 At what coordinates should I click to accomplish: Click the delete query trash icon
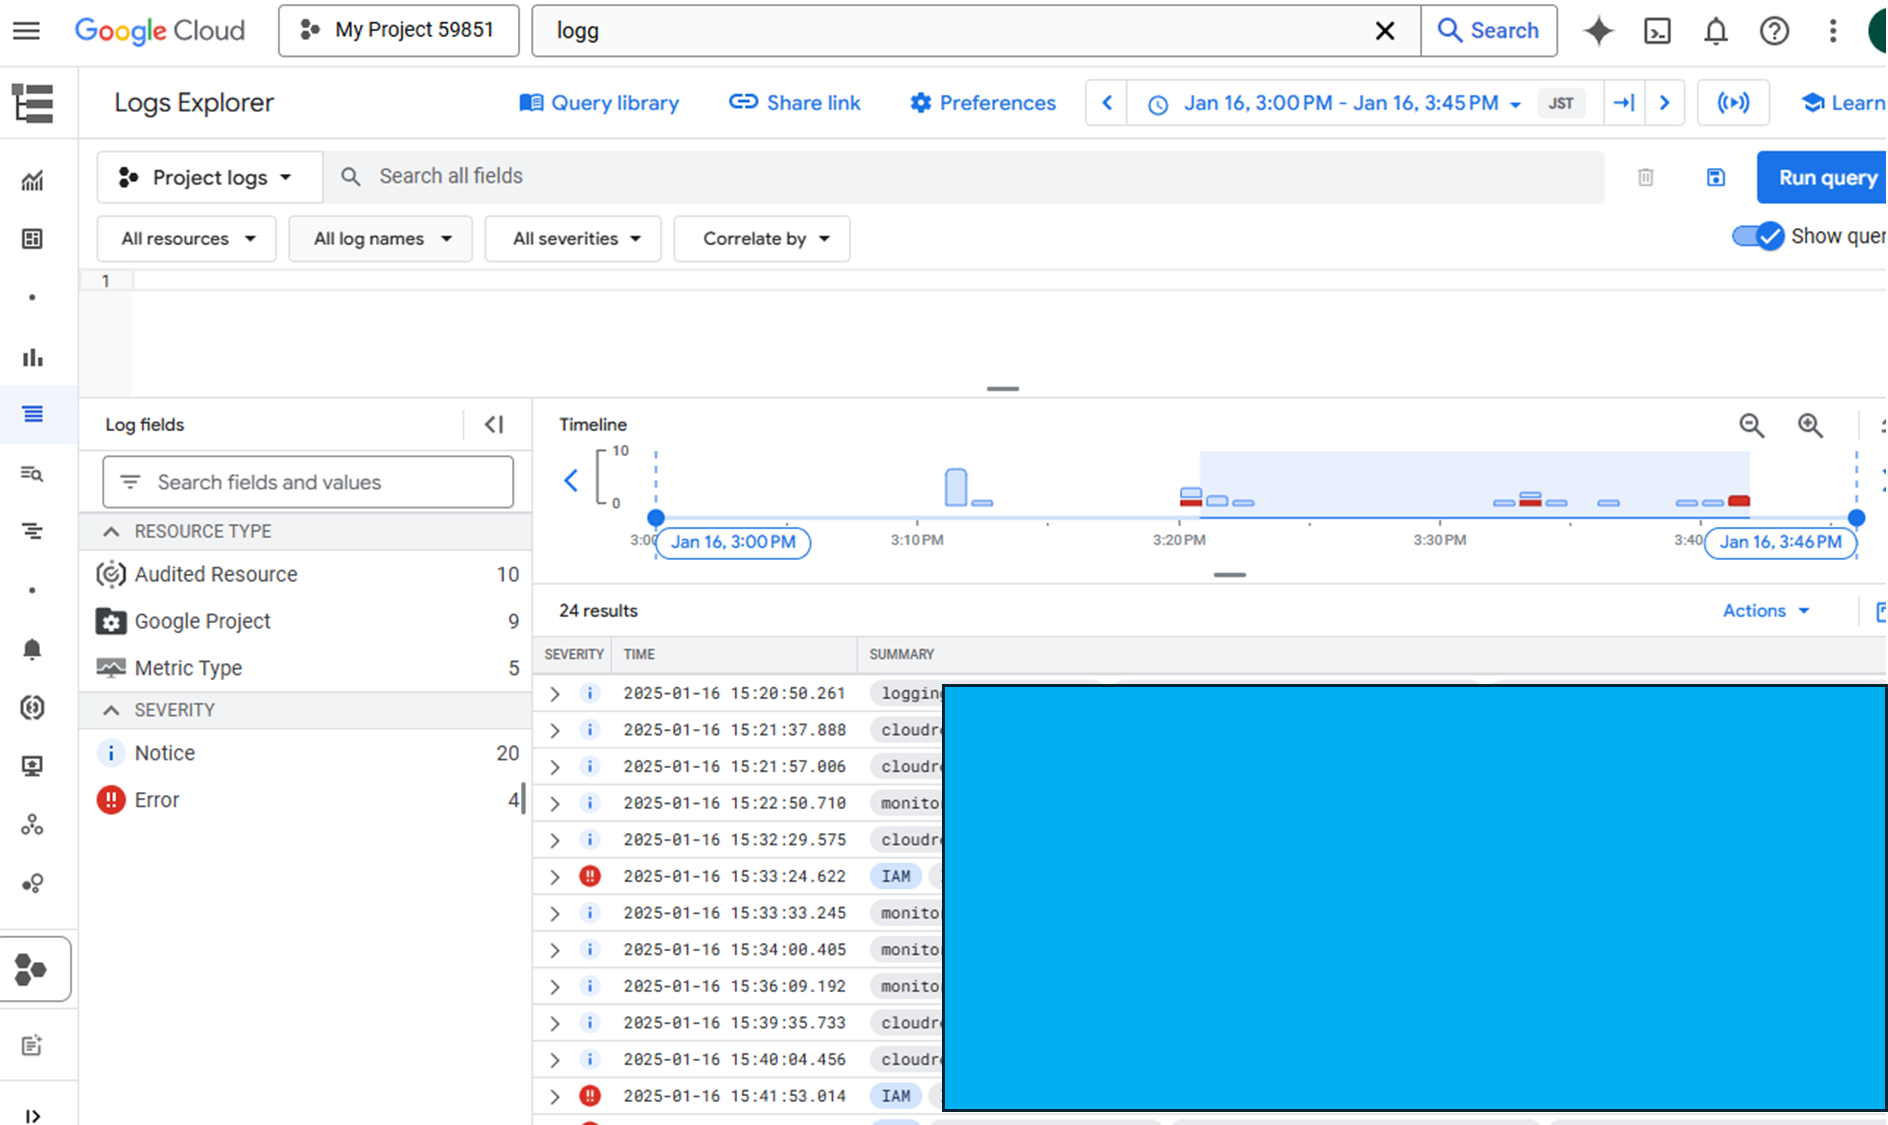1645,178
